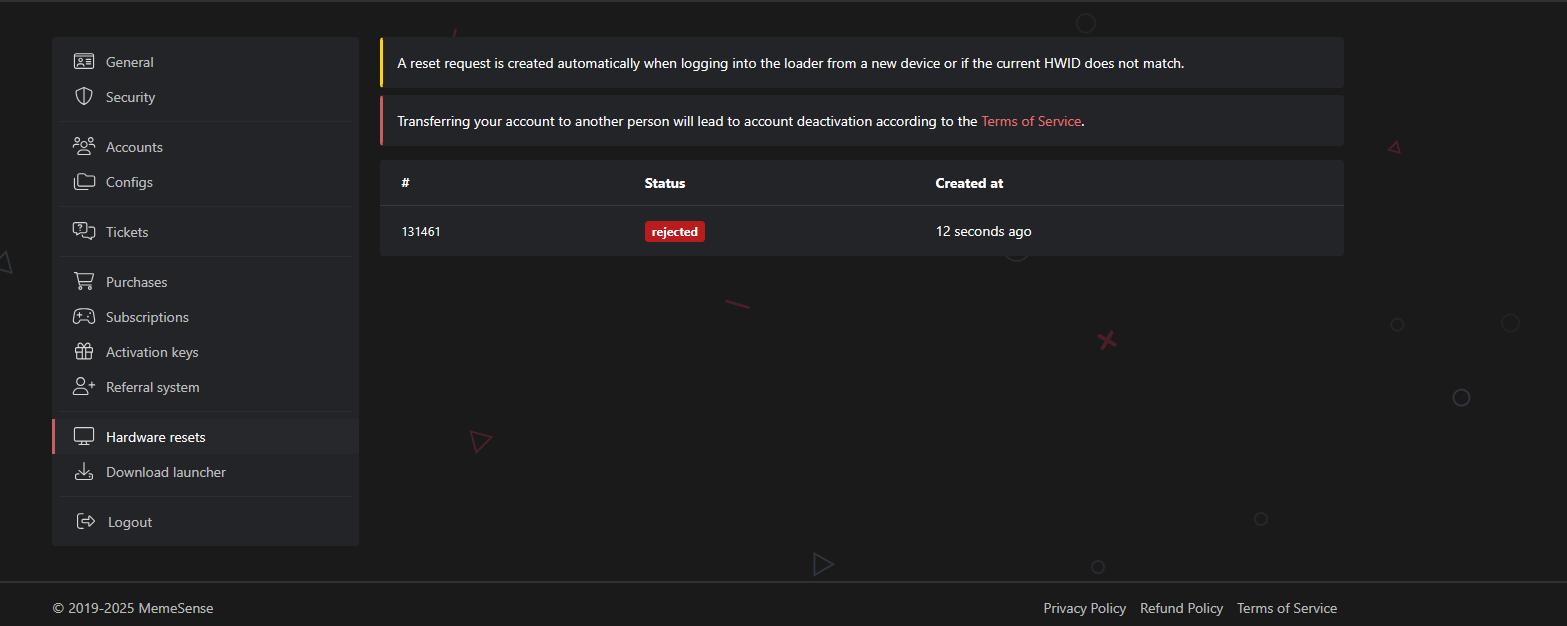Click the red rejected status badge
The width and height of the screenshot is (1567, 626).
(675, 231)
